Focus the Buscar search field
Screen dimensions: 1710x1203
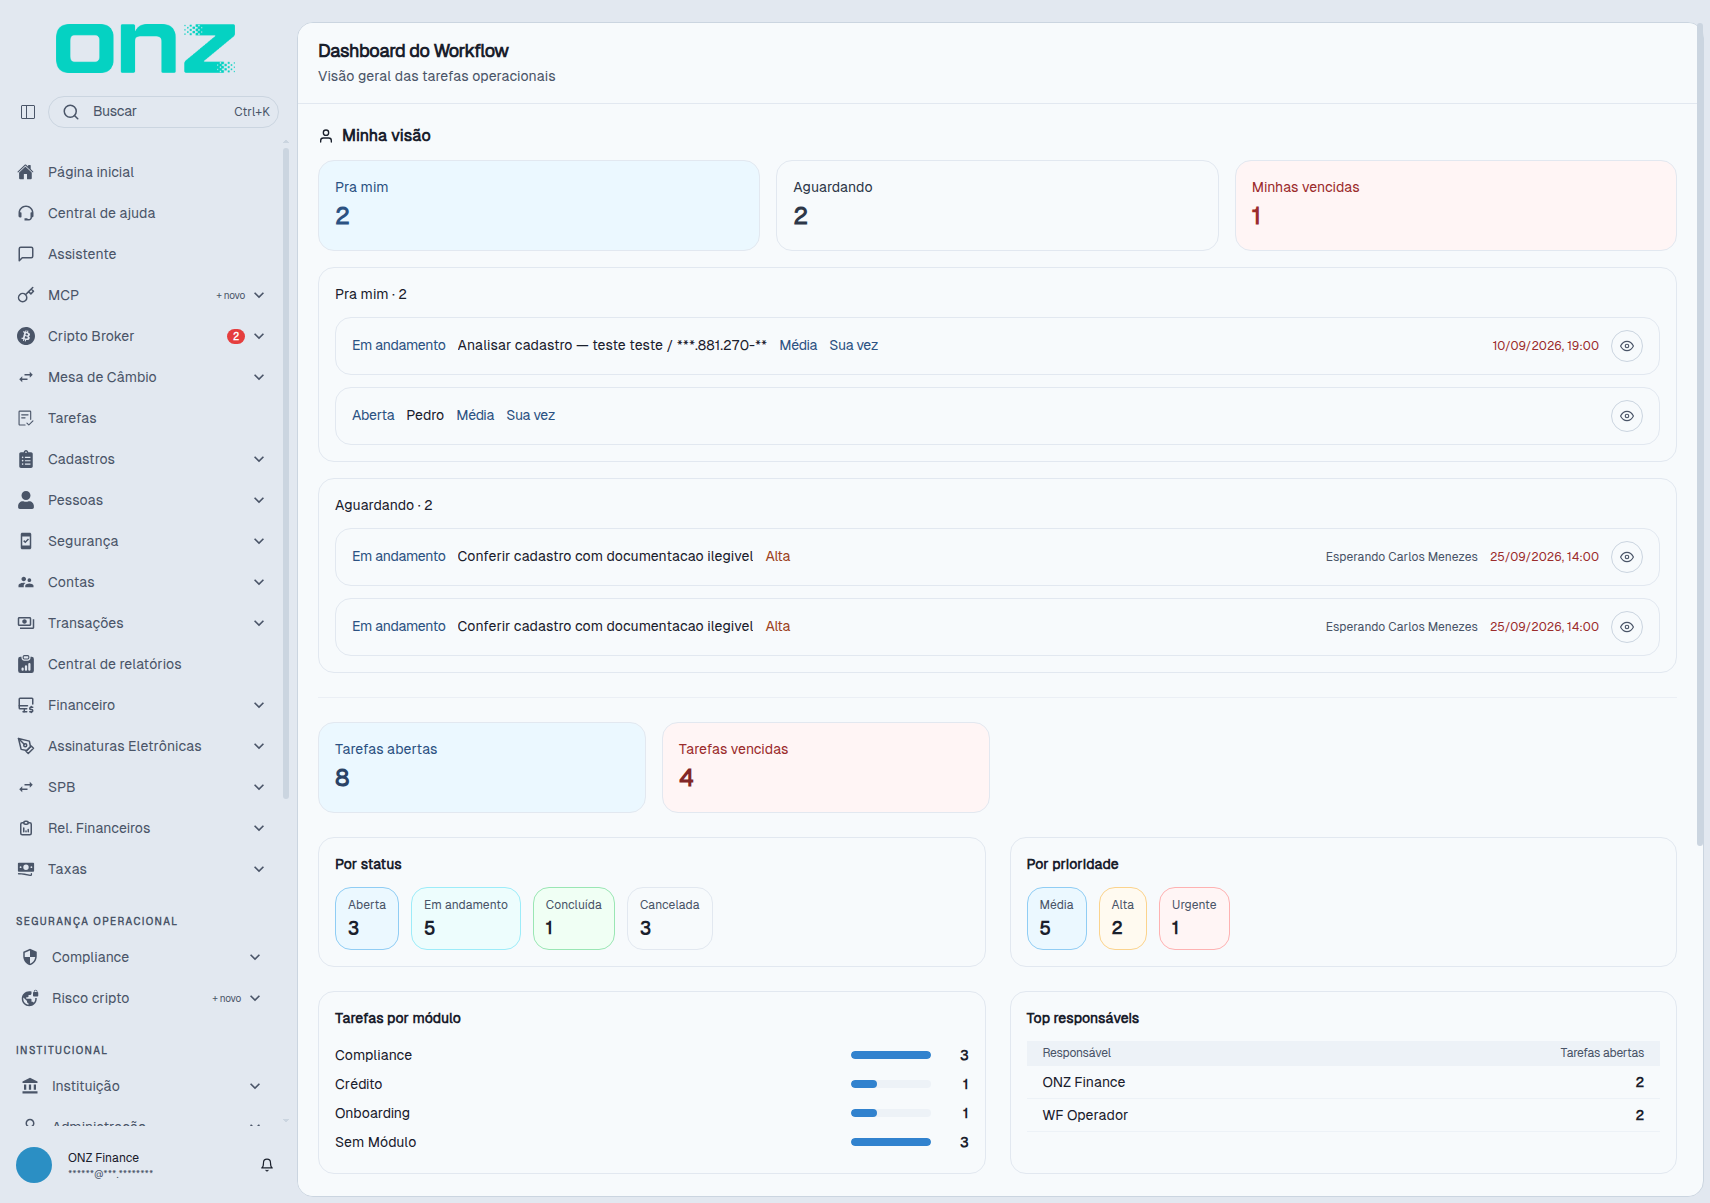pyautogui.click(x=163, y=112)
